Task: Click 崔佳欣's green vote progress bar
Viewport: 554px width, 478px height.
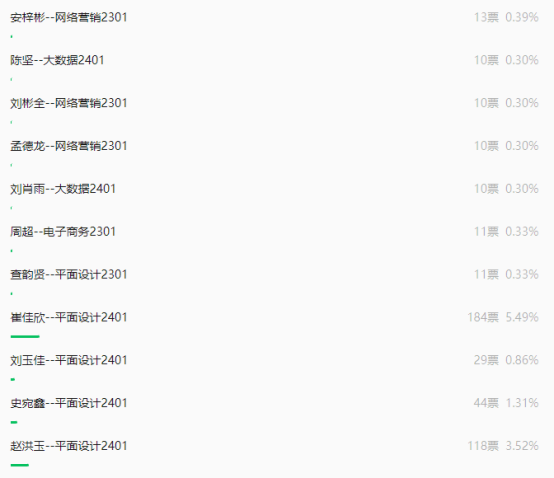Action: (x=25, y=337)
